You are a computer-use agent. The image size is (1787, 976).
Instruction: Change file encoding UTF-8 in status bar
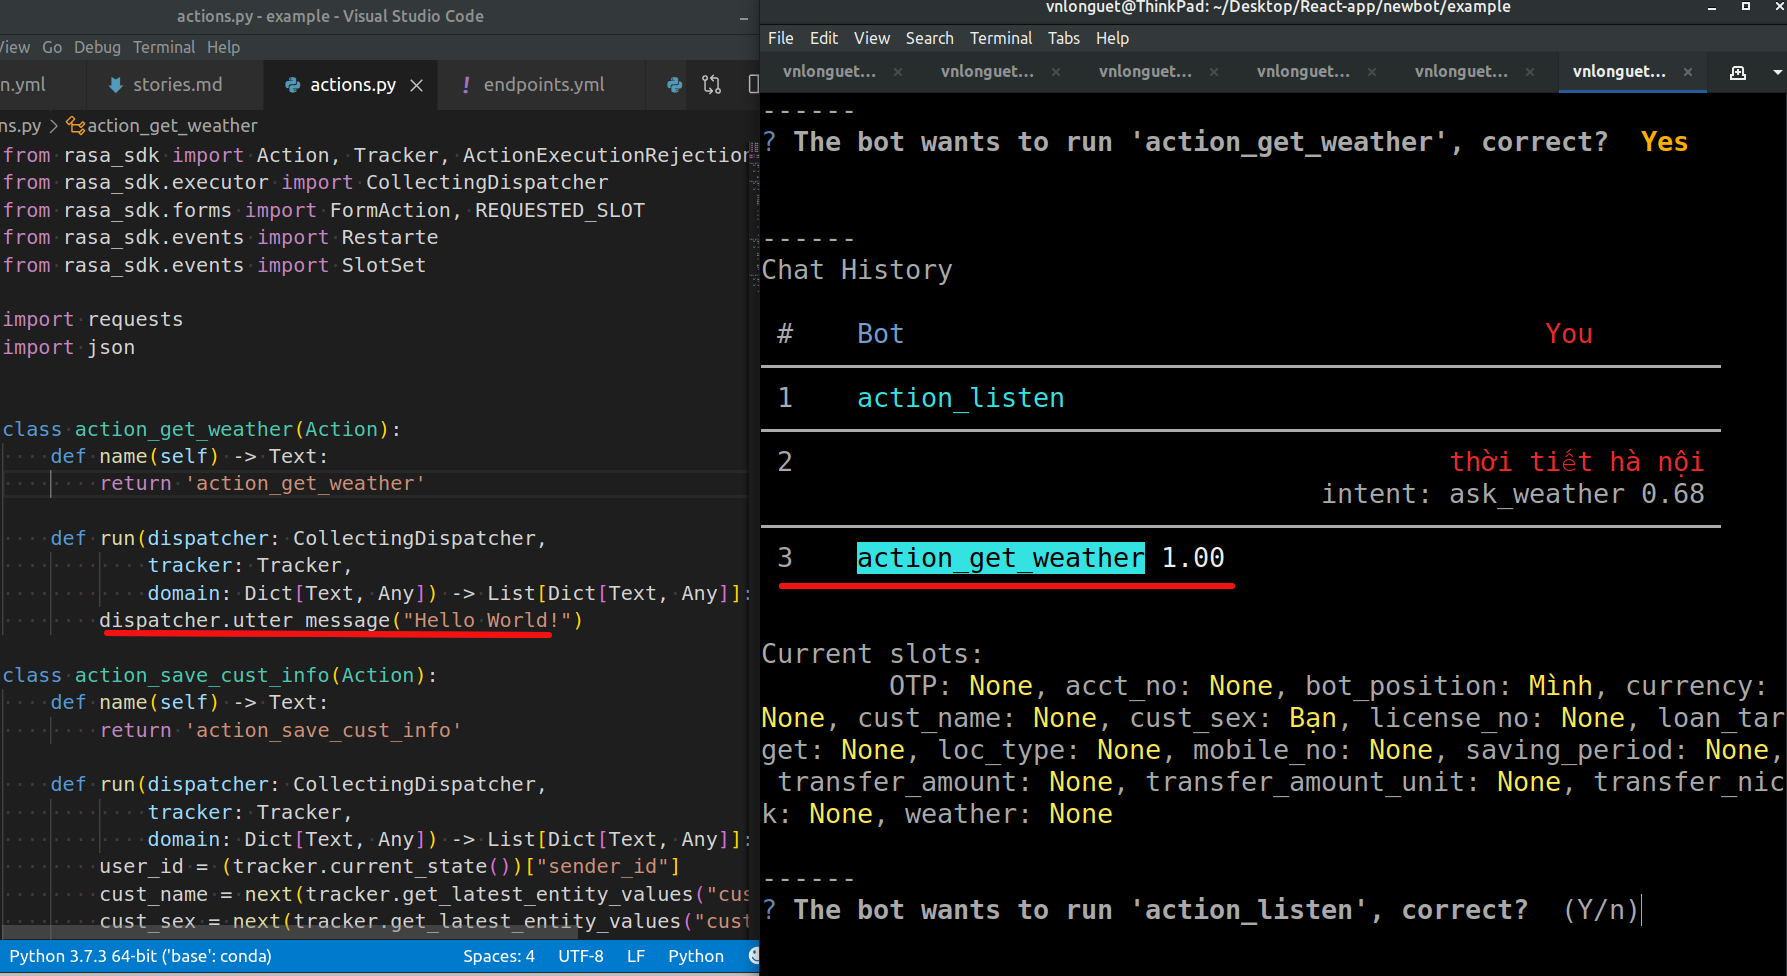click(x=581, y=956)
